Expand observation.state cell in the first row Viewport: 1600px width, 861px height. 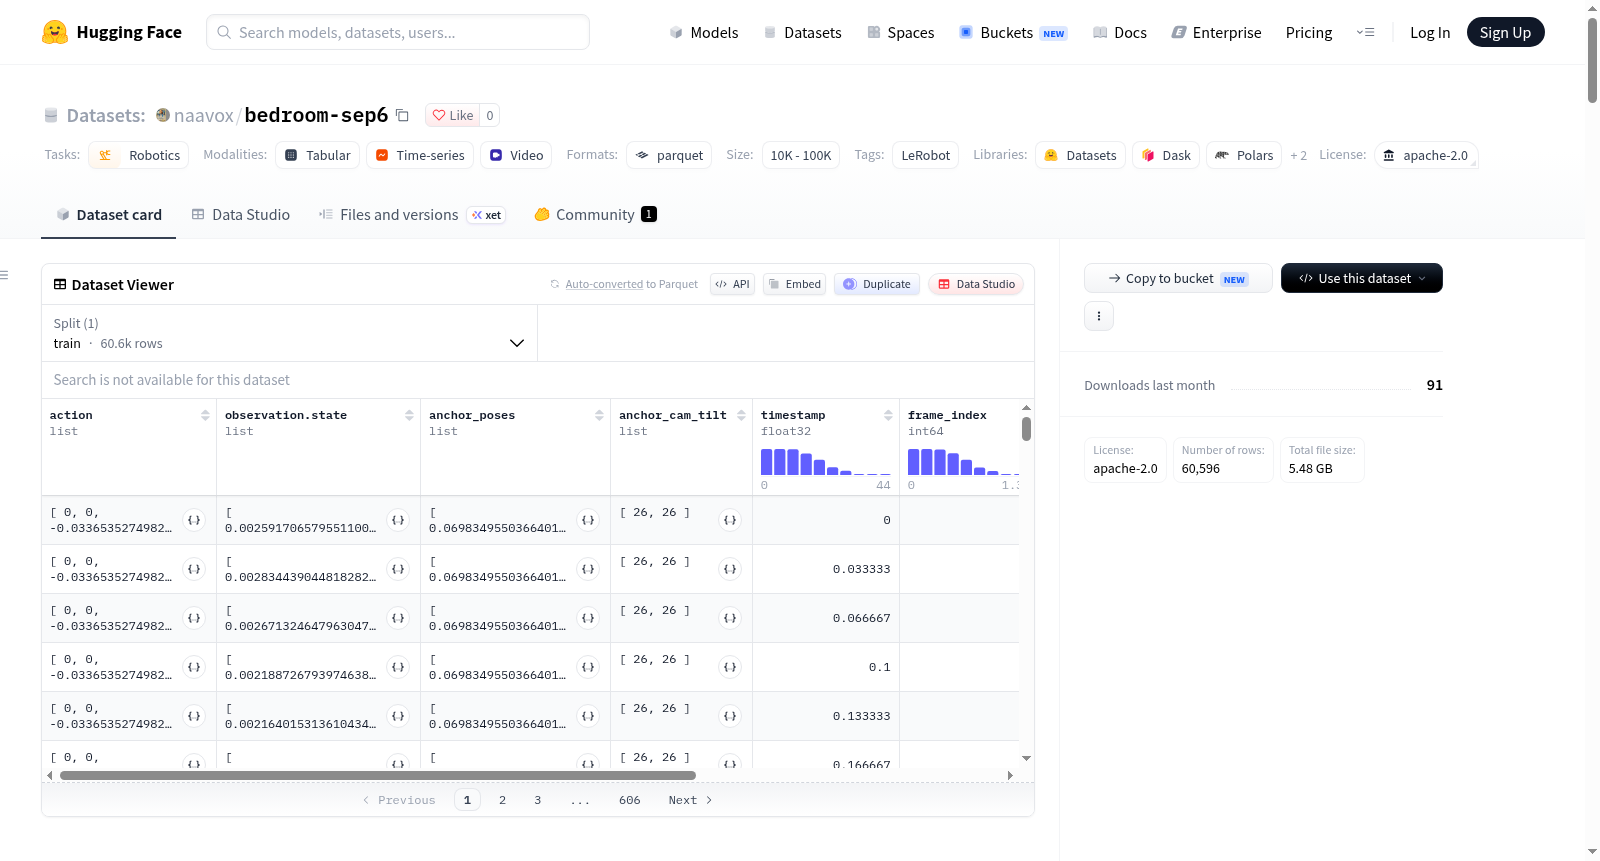tap(398, 520)
